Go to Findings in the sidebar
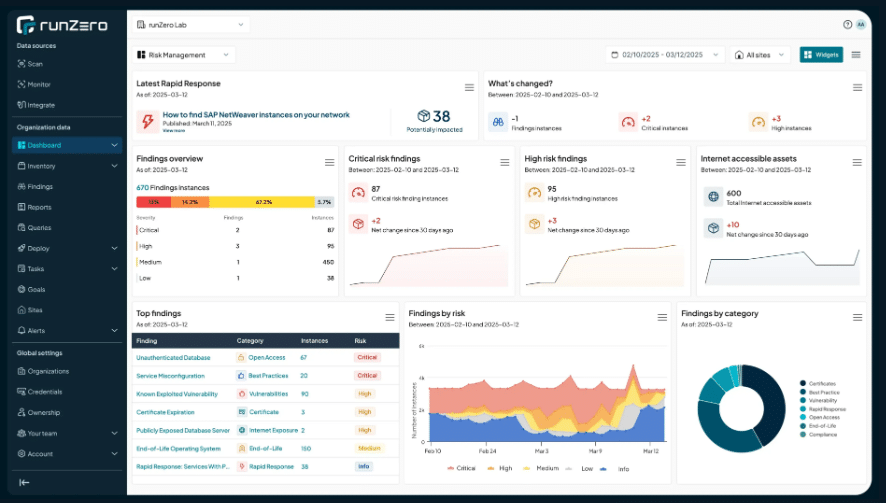This screenshot has height=503, width=886. tap(40, 186)
